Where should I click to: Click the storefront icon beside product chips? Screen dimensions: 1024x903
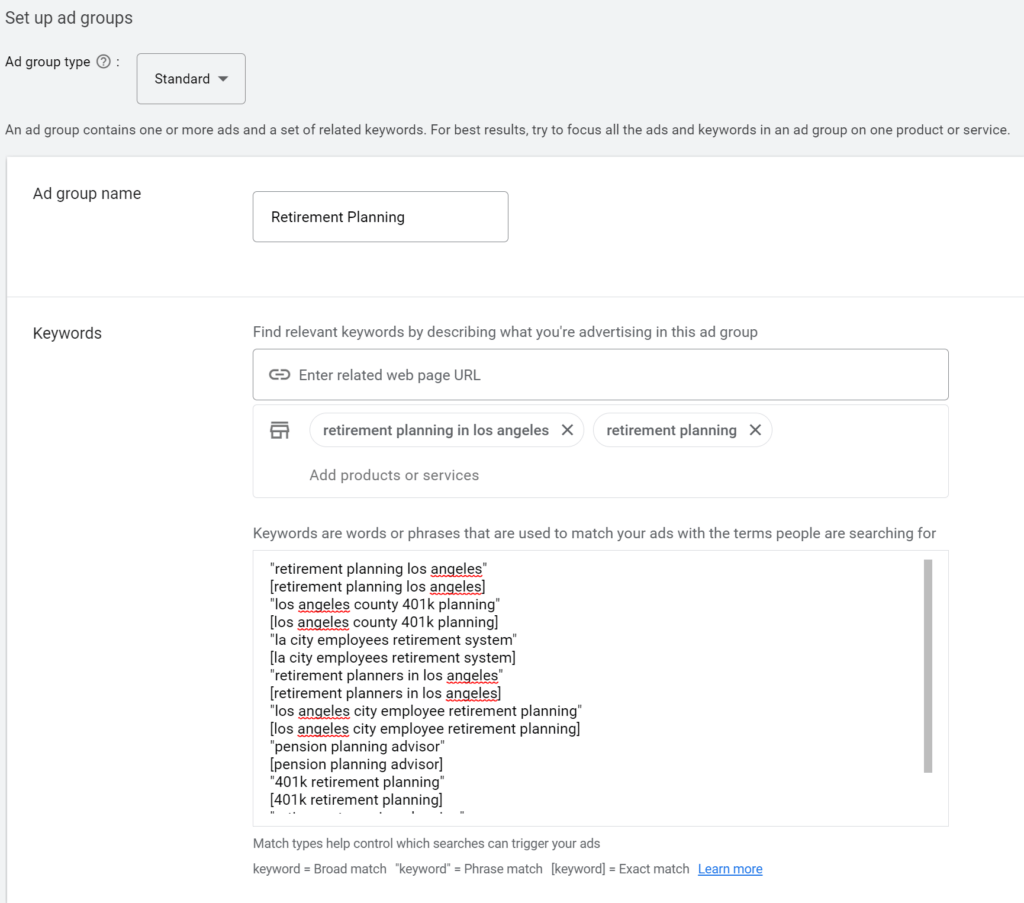pyautogui.click(x=280, y=430)
